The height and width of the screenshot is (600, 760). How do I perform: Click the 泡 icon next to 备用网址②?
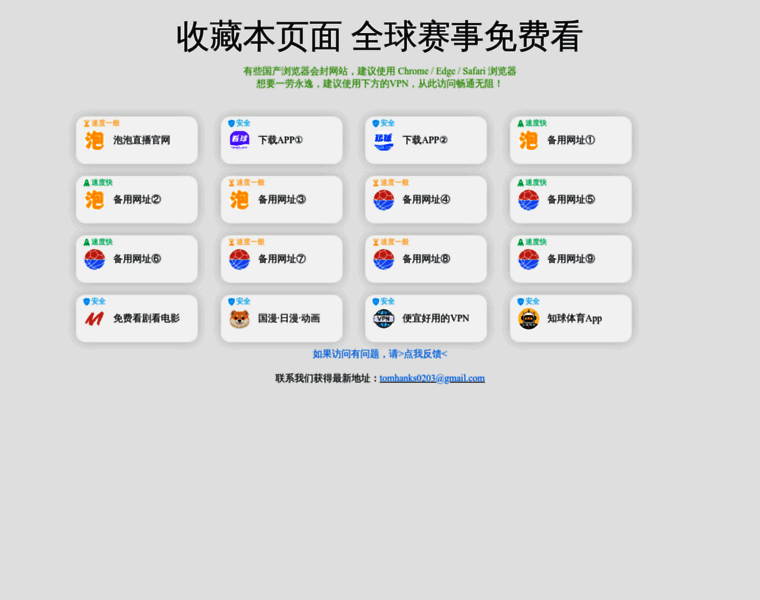[95, 200]
